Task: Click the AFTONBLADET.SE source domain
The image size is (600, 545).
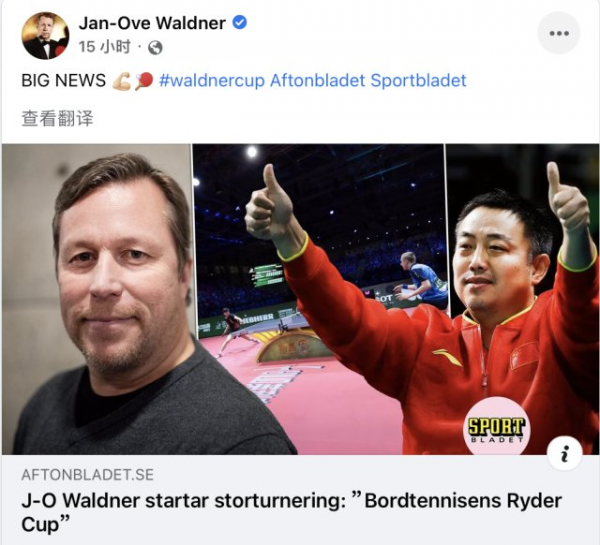Action: click(88, 475)
